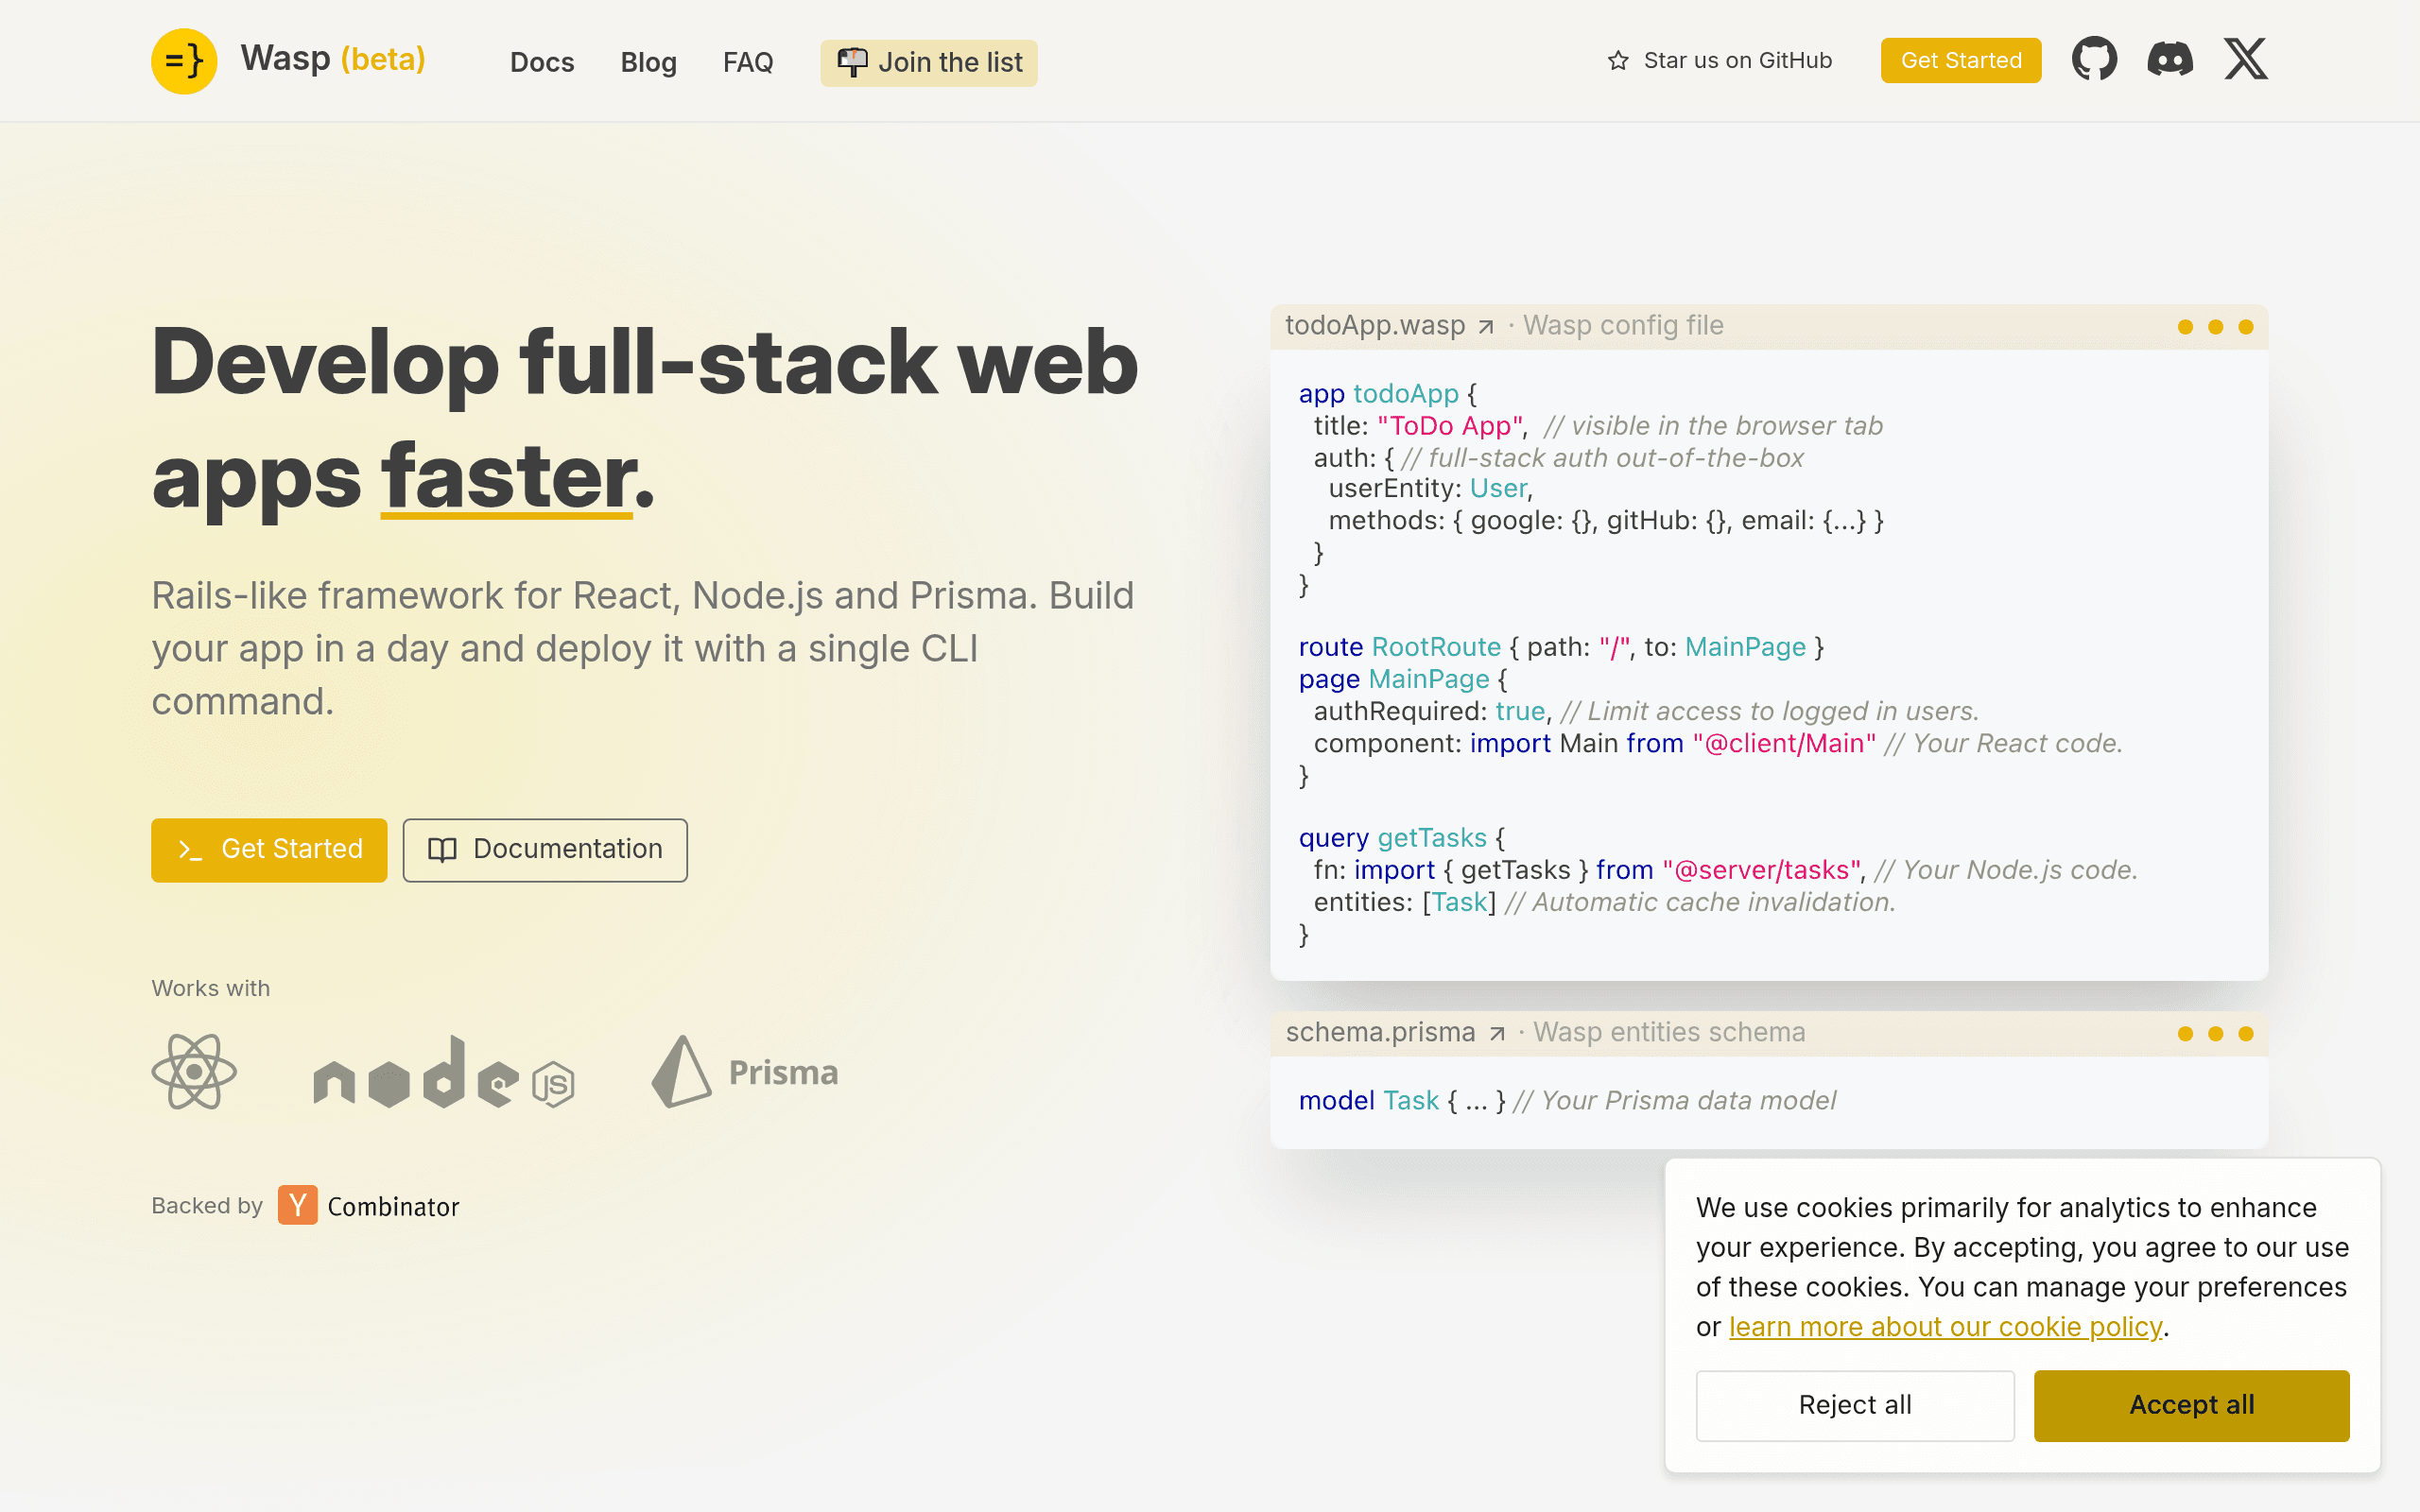Click the hero Get Started label
2420x1512 pixels.
tap(292, 849)
